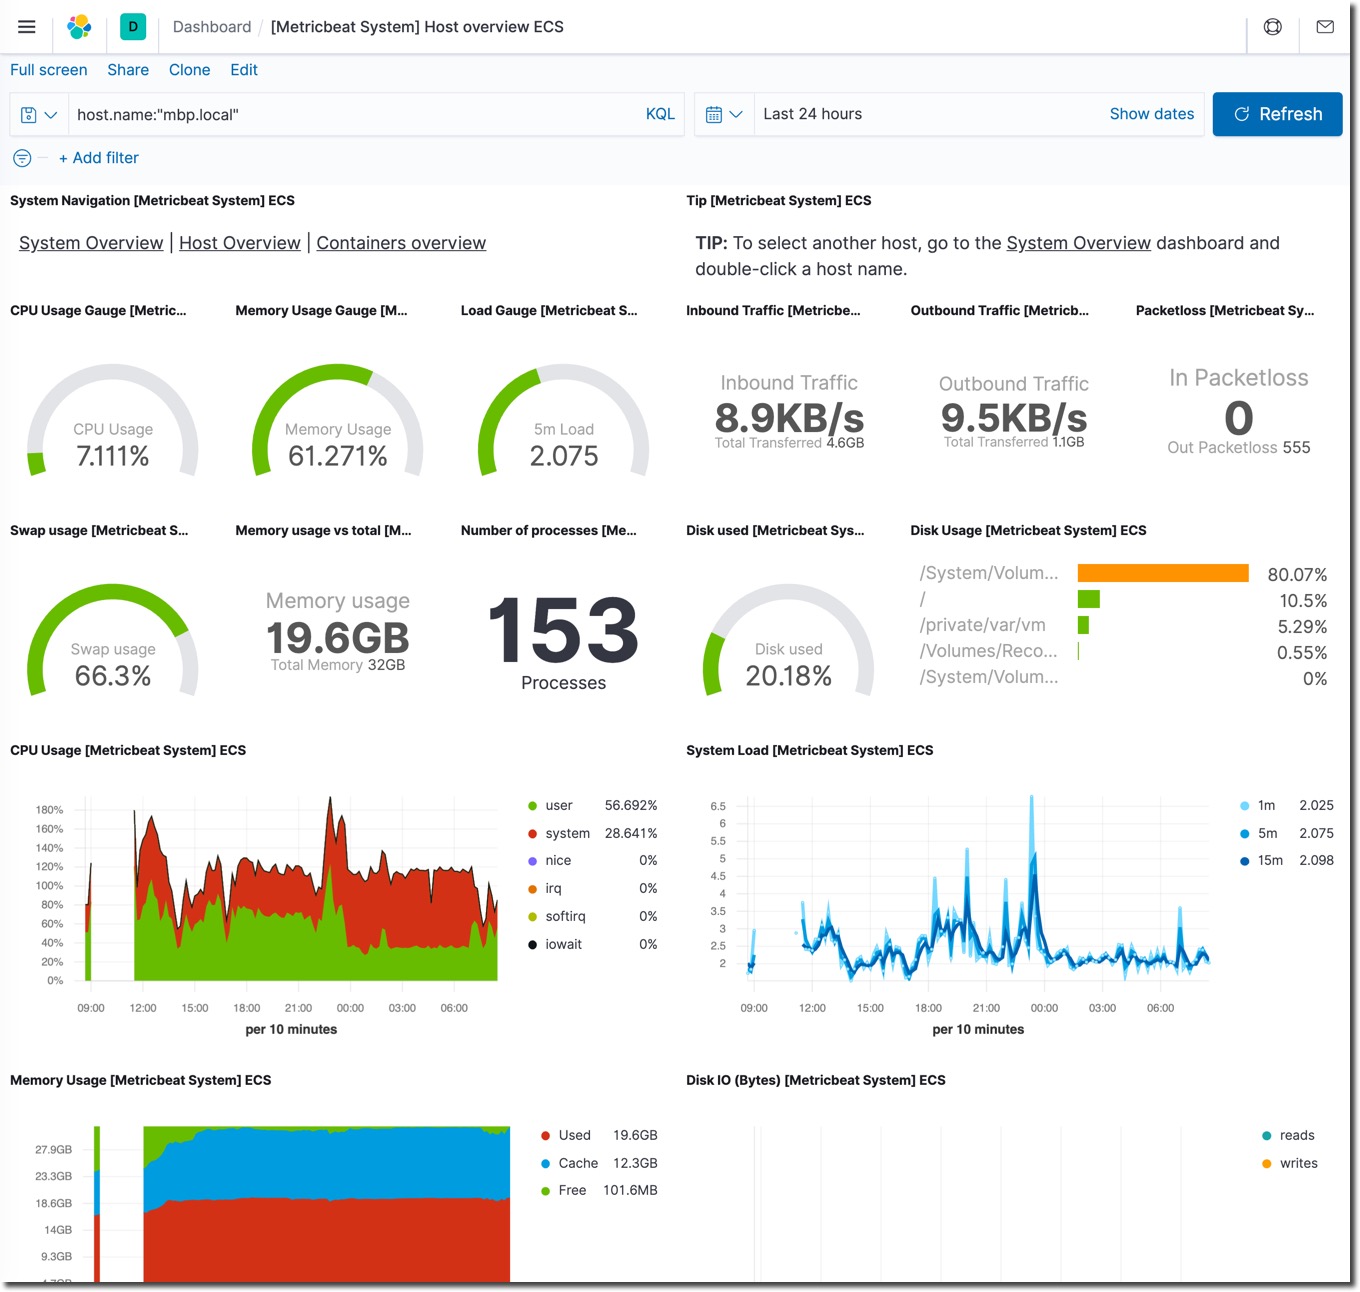Open the help menu icon
The height and width of the screenshot is (1292, 1360).
point(1273,27)
